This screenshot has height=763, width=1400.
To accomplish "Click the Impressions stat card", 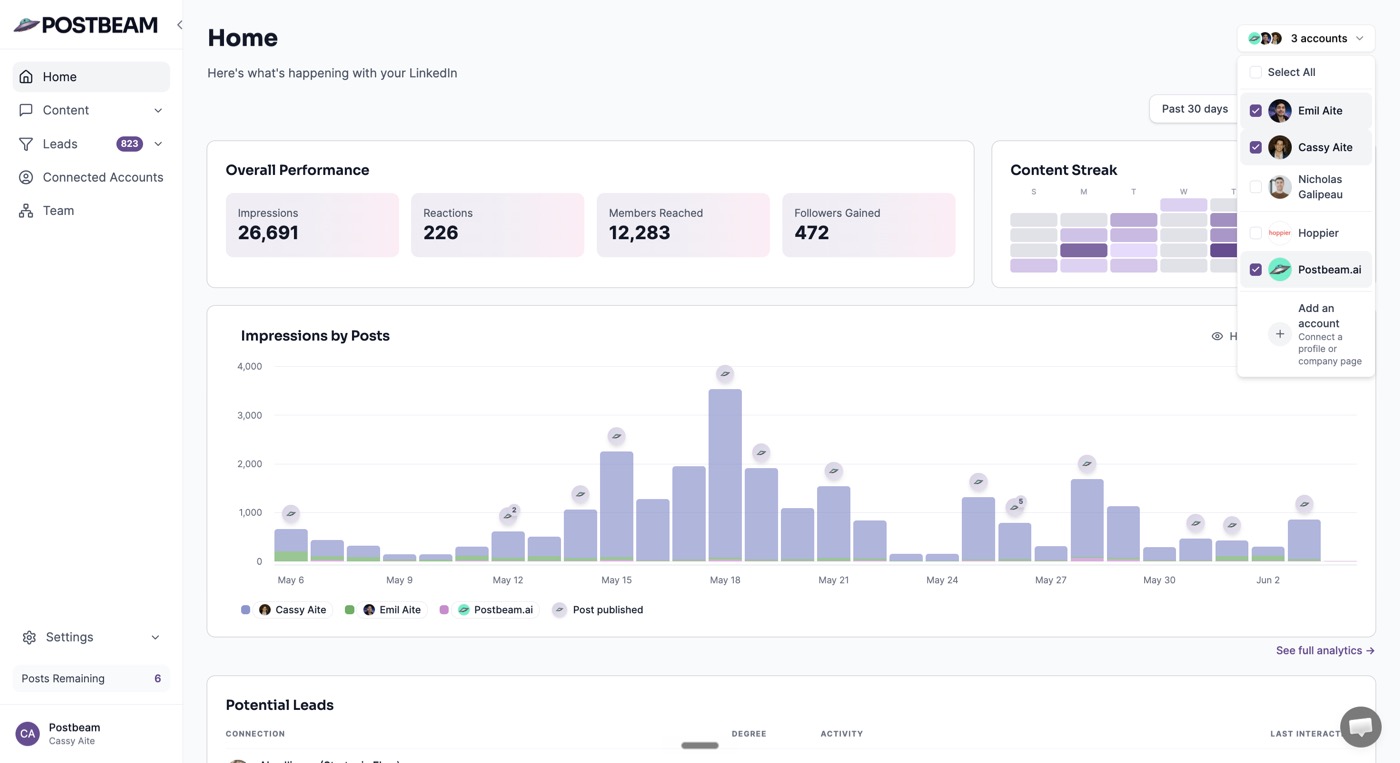I will pos(312,225).
